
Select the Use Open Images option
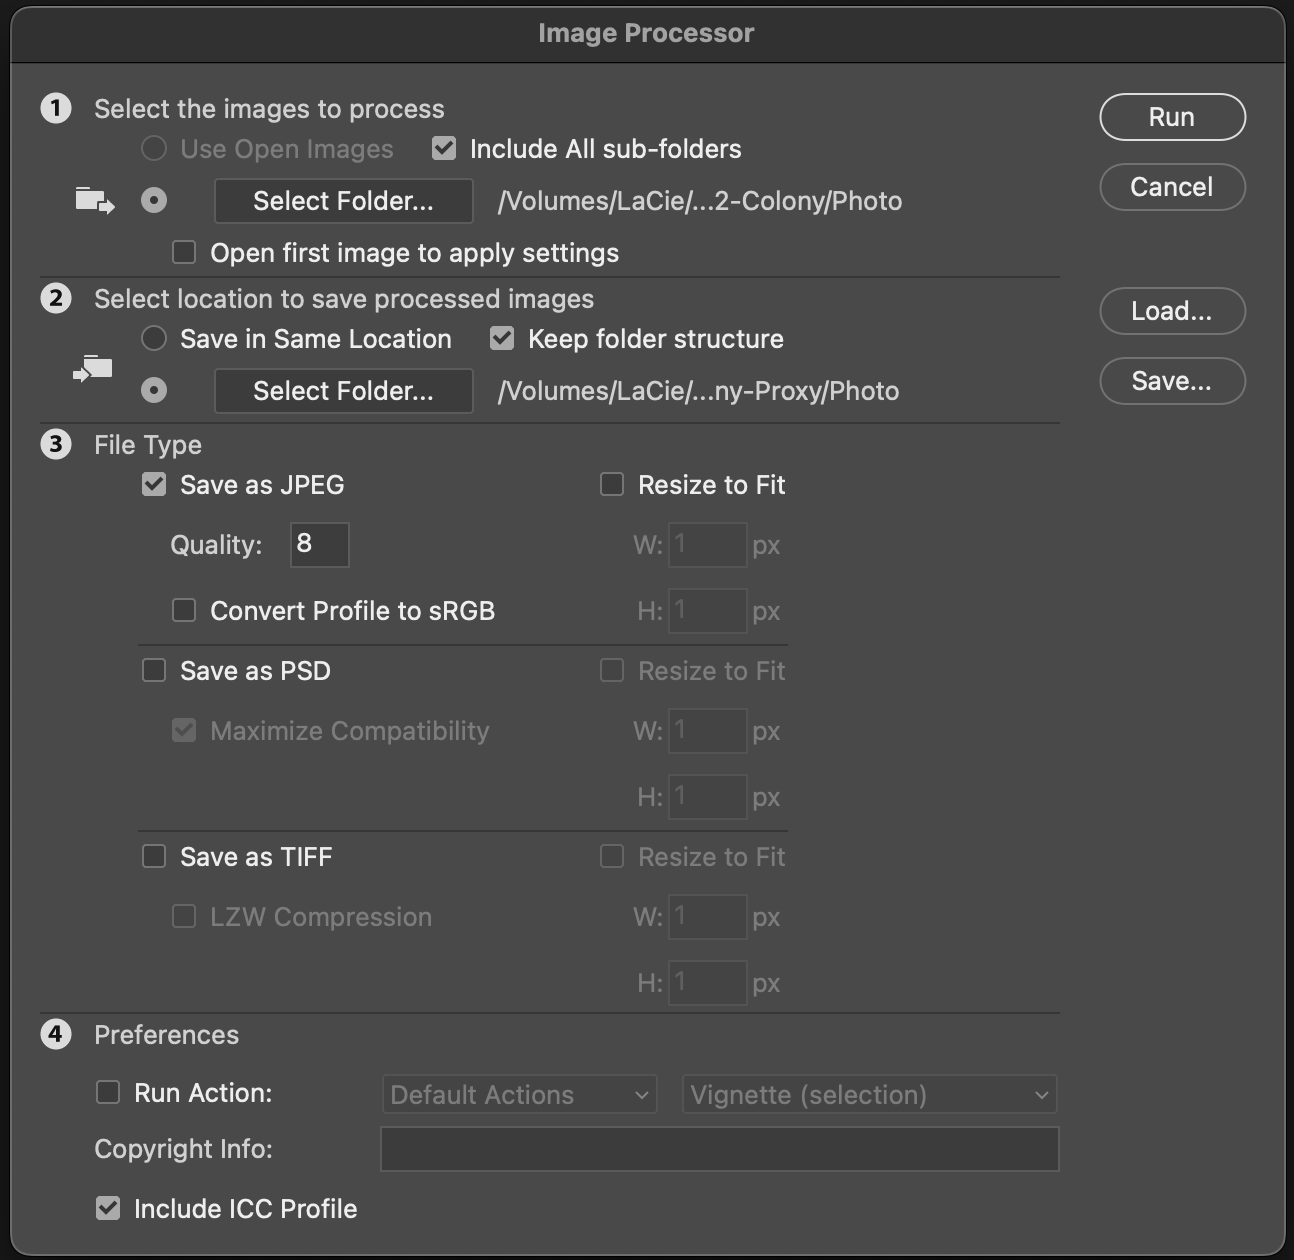[153, 148]
